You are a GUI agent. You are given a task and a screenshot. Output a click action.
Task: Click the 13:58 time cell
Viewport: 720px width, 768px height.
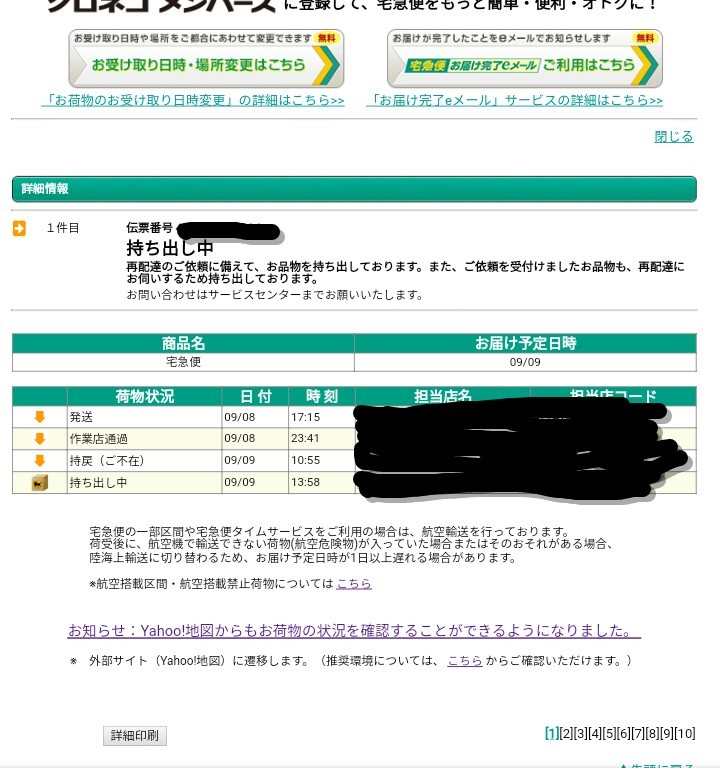[322, 482]
